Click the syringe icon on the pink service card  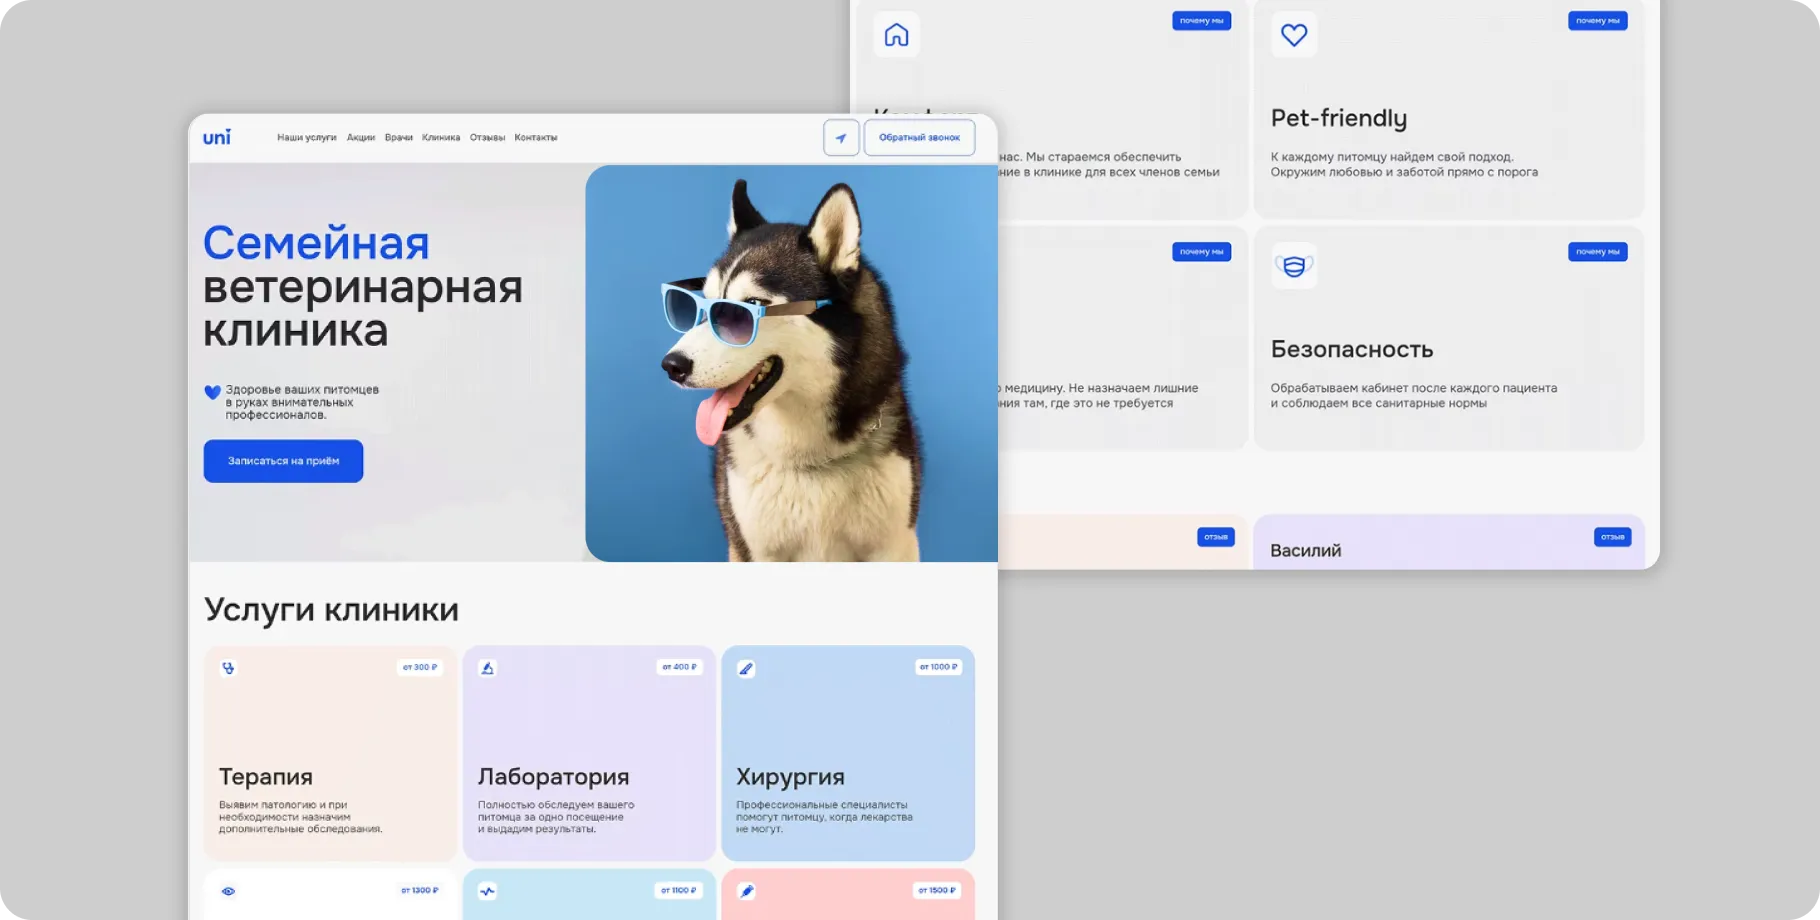click(746, 890)
